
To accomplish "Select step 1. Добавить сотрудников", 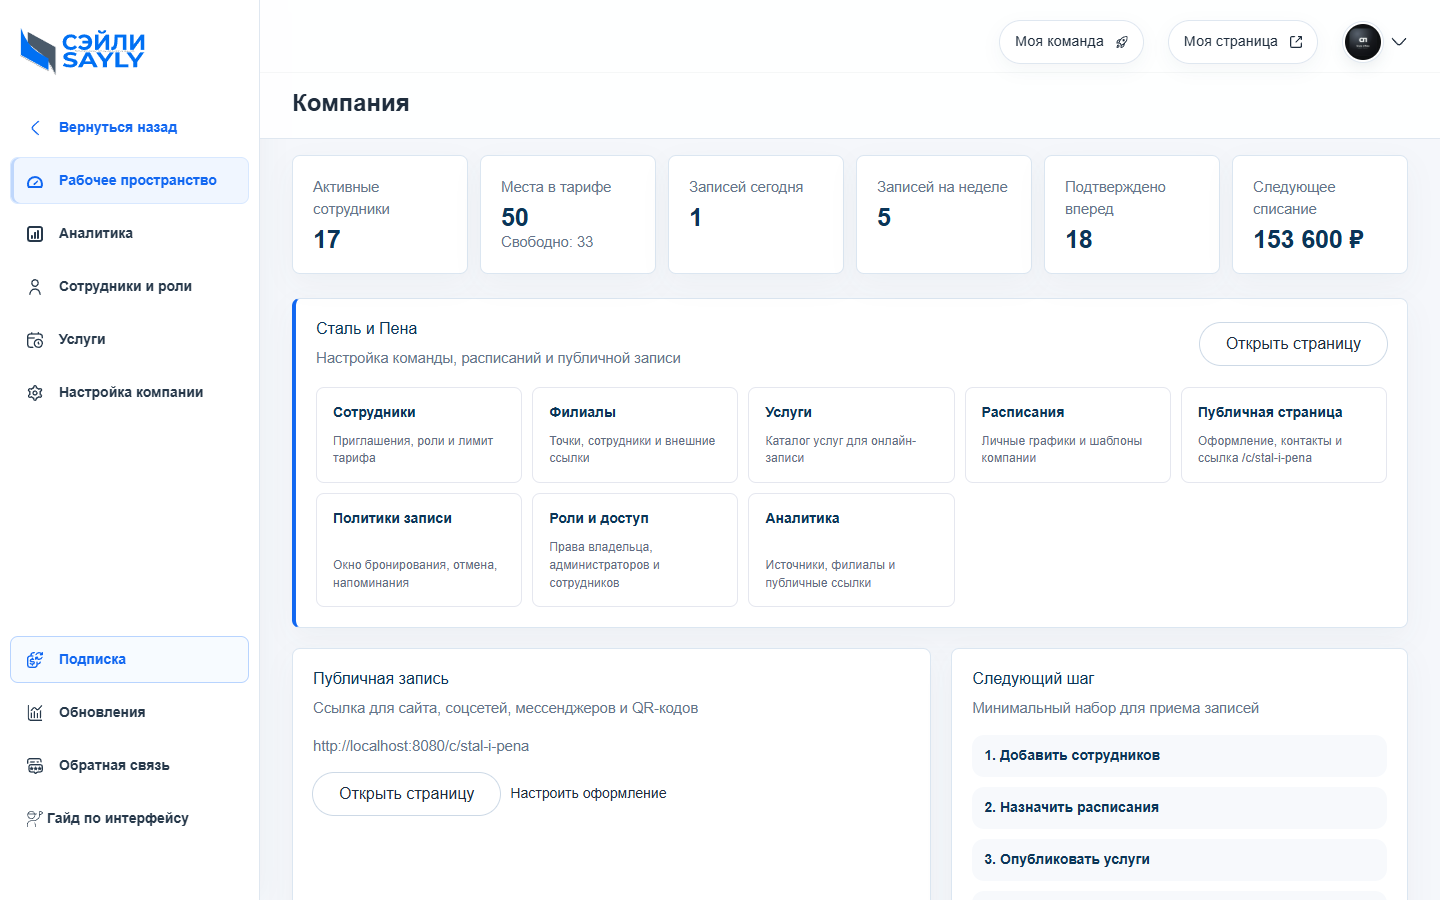I will (1179, 756).
